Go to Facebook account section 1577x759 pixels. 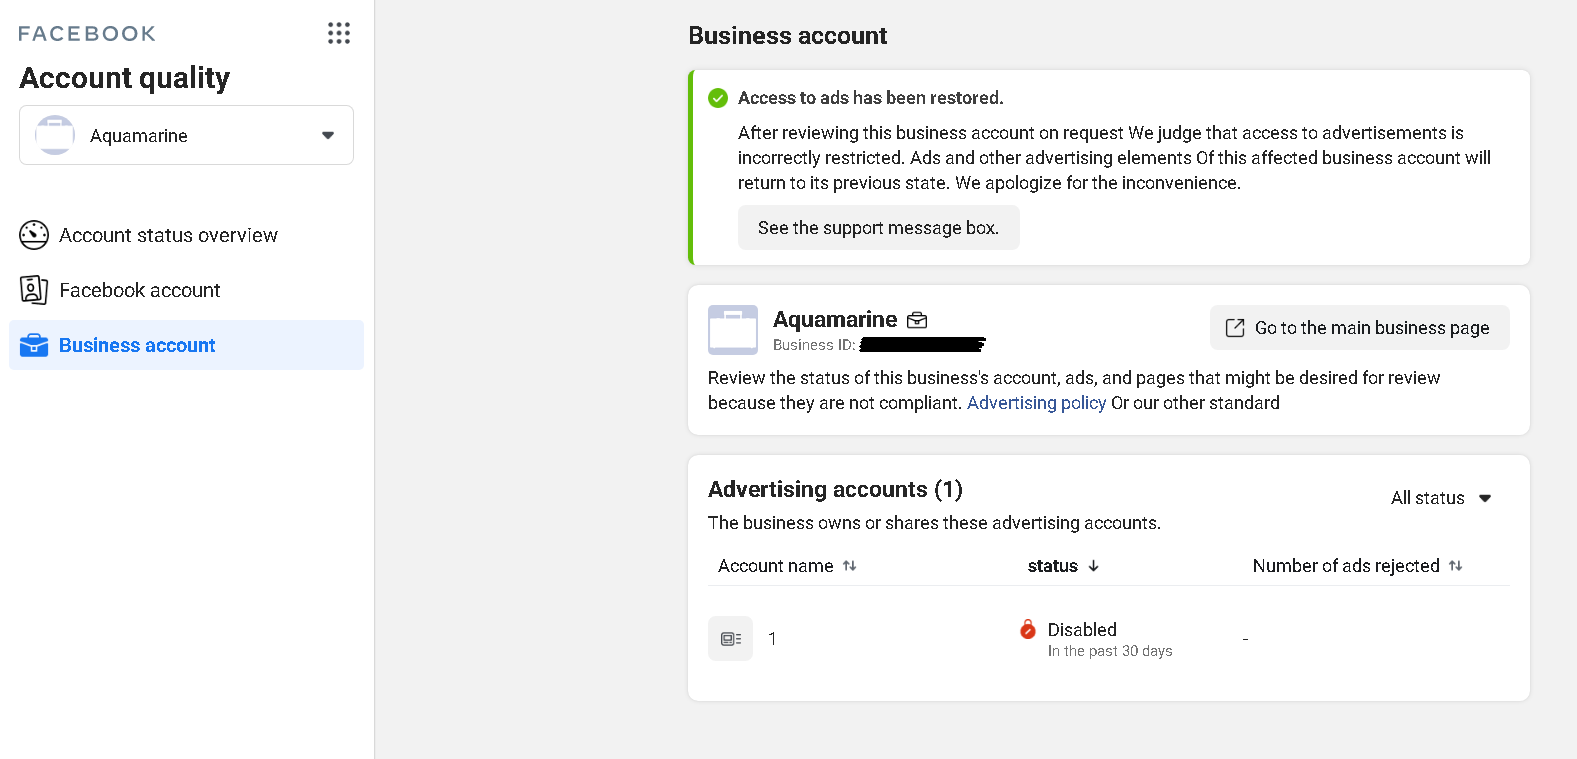pyautogui.click(x=186, y=290)
